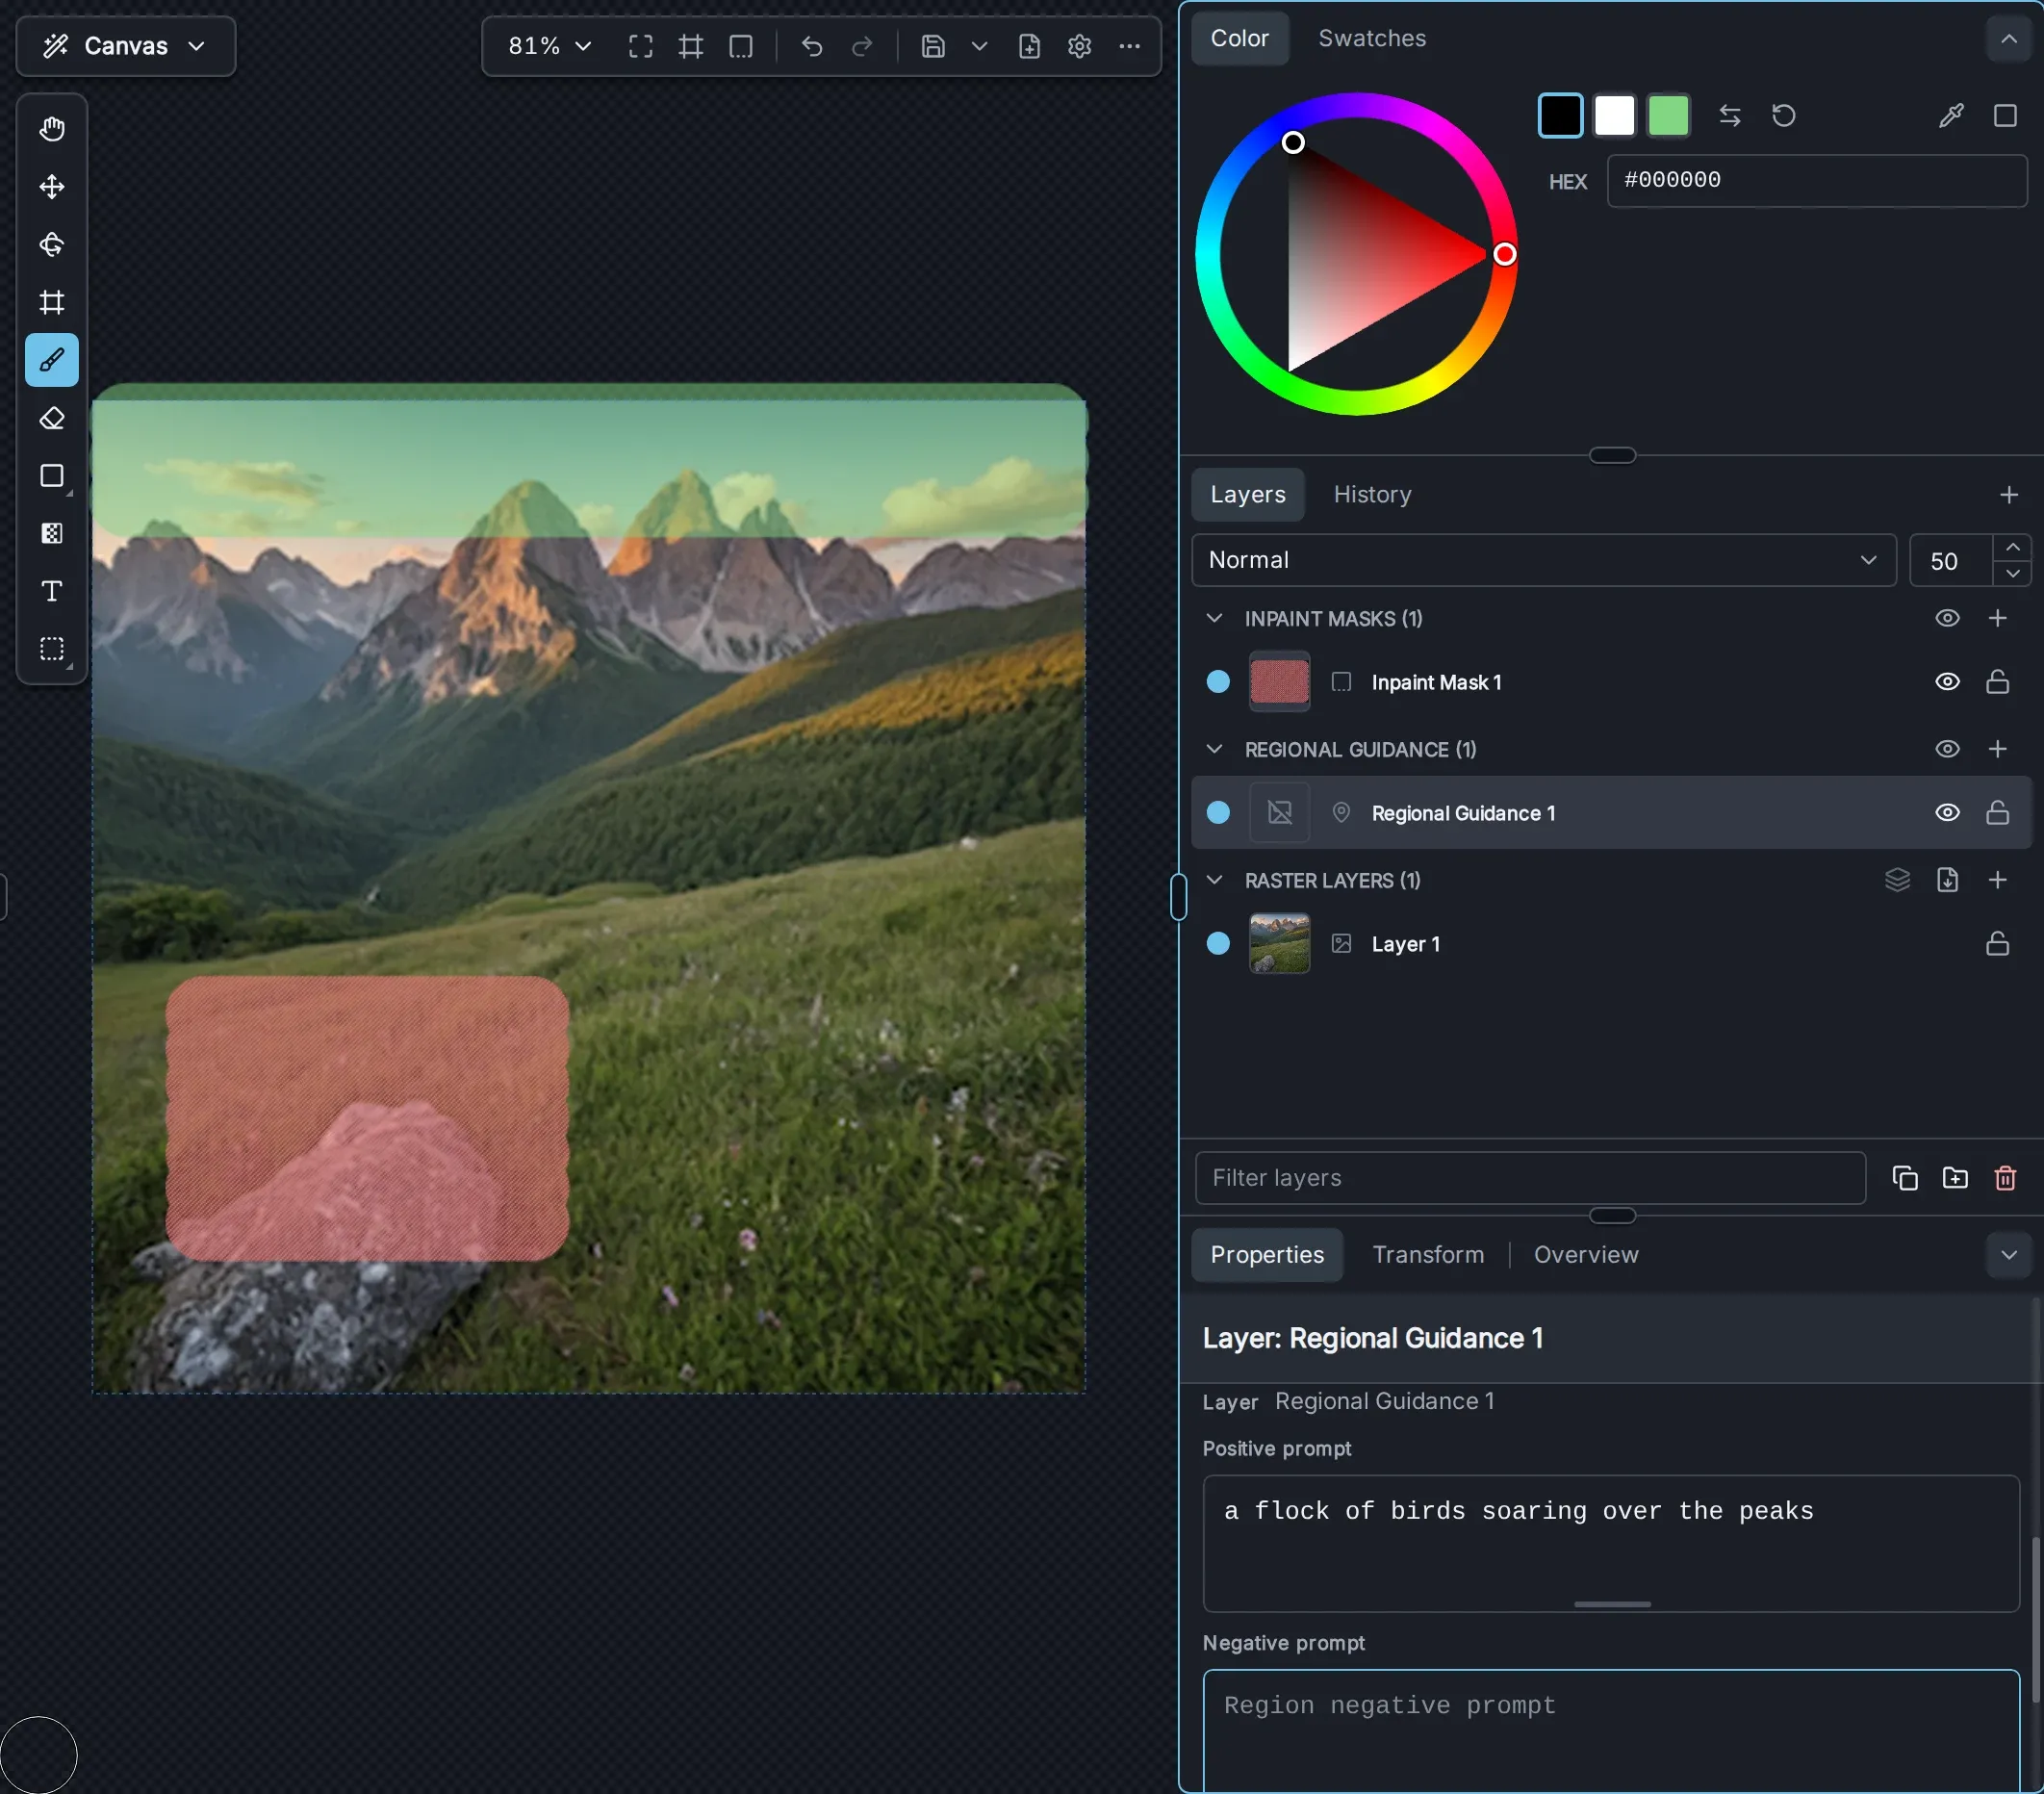Screen dimensions: 2044x1794
Task: Open the Canvas mode dropdown
Action: pyautogui.click(x=126, y=46)
